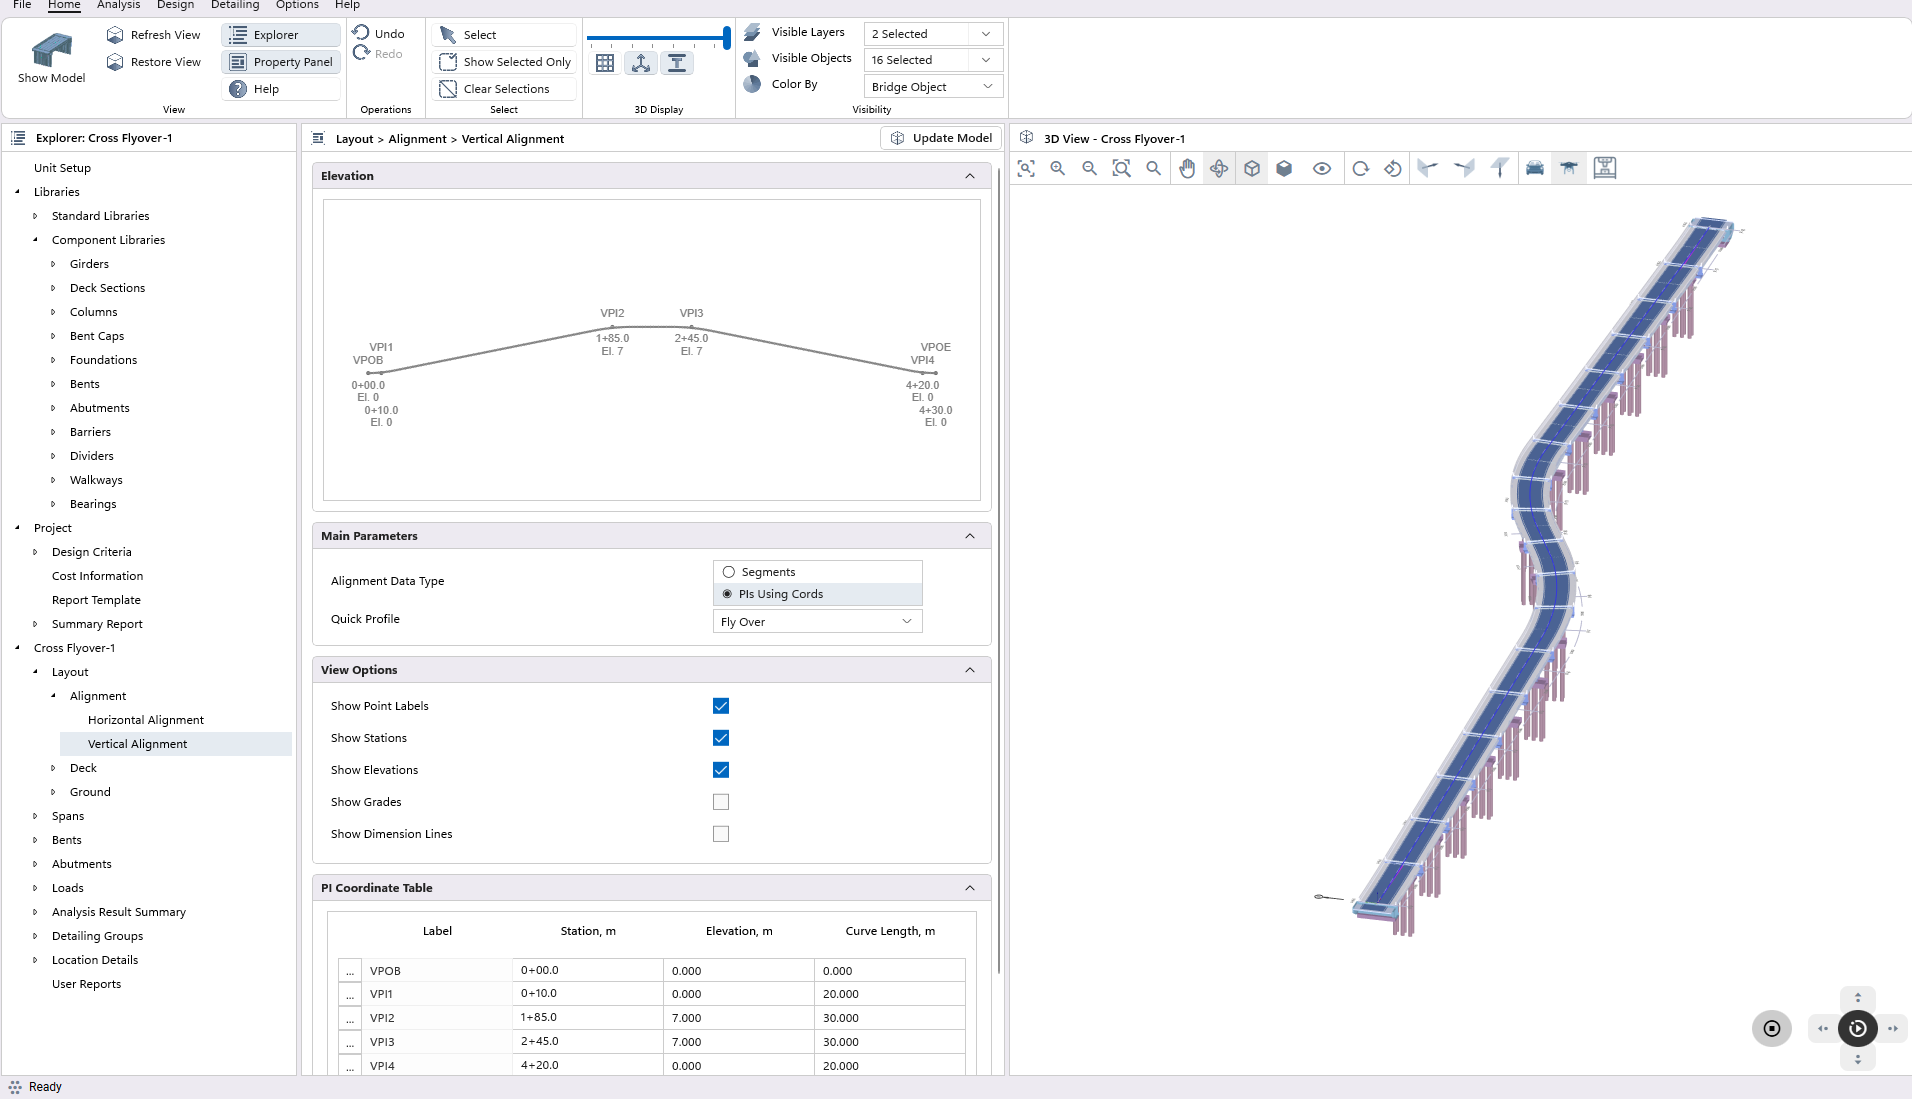Click the 3D Display slider handle
Viewport: 1912px width, 1099px height.
click(x=726, y=38)
